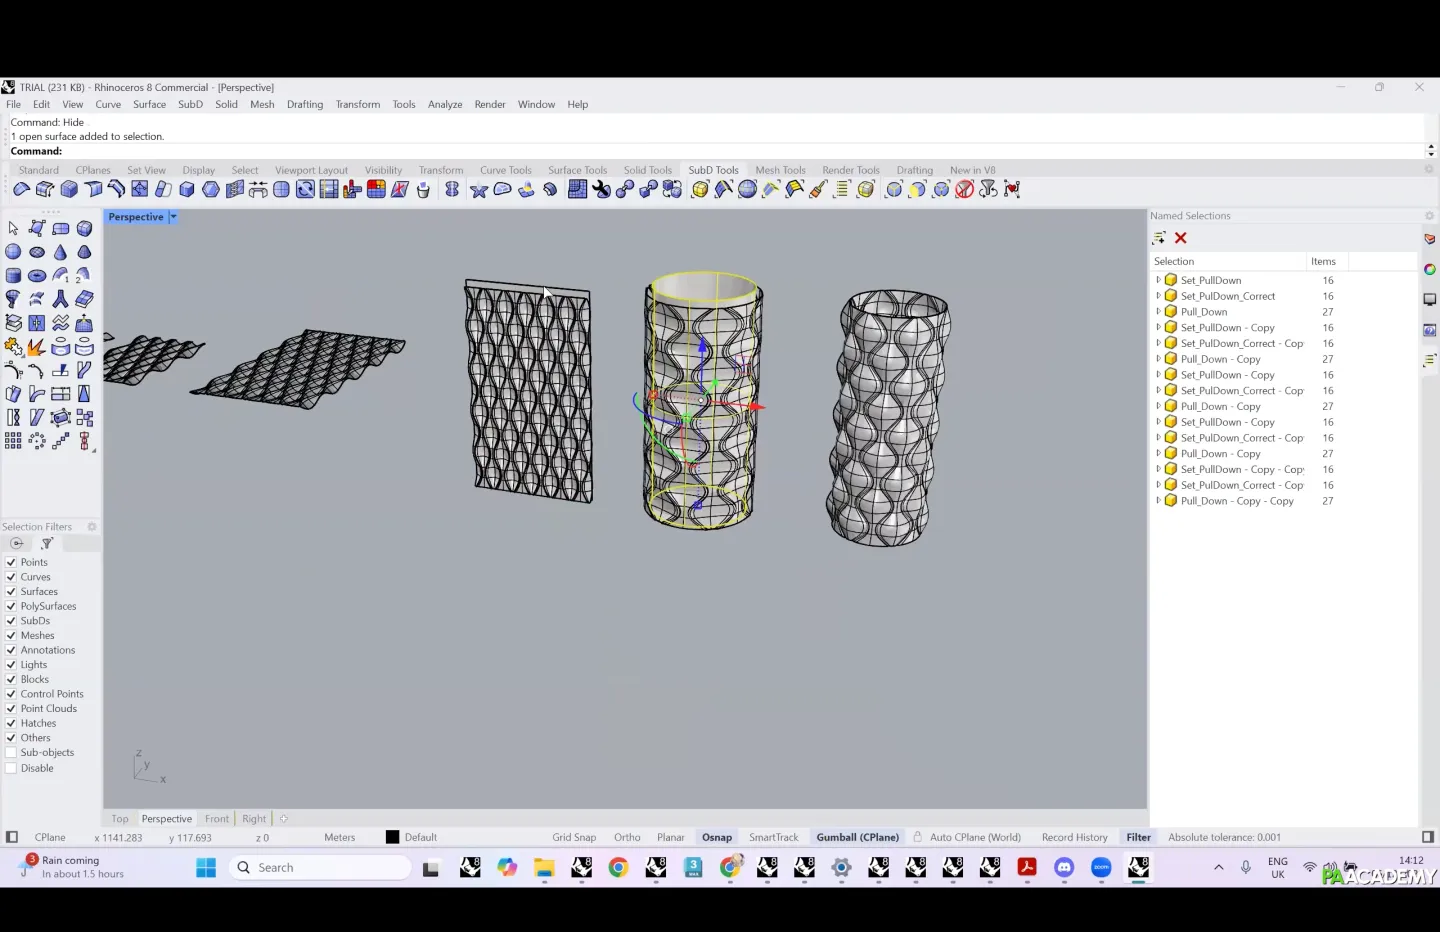Enable the Sub-objects selection filter
The height and width of the screenshot is (932, 1440).
pos(11,753)
